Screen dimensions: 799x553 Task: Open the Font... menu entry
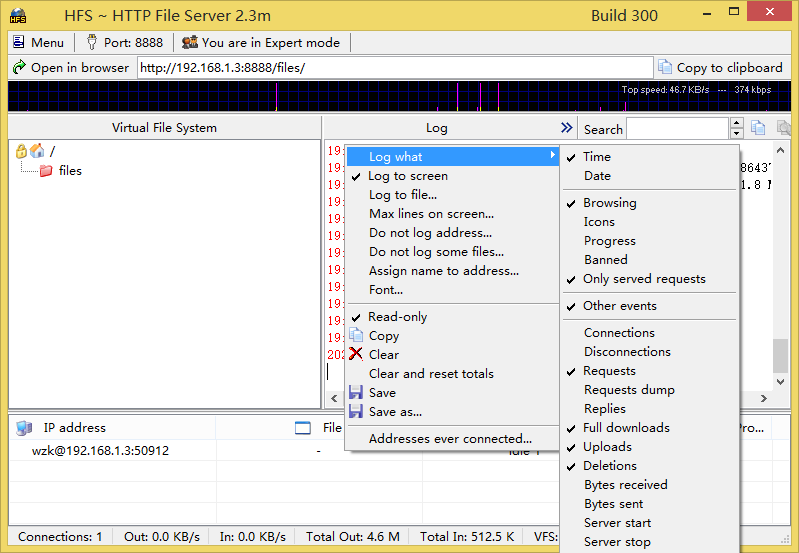pyautogui.click(x=452, y=289)
